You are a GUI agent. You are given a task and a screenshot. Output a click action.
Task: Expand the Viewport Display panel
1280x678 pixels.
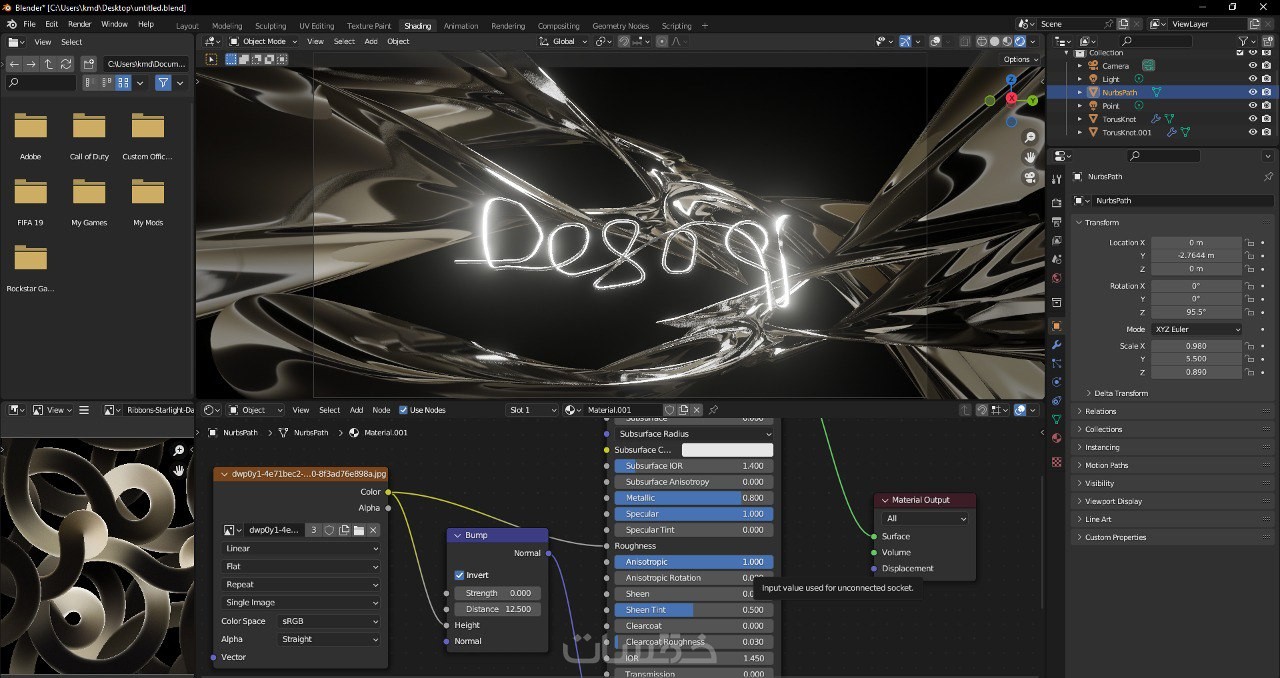point(1113,501)
